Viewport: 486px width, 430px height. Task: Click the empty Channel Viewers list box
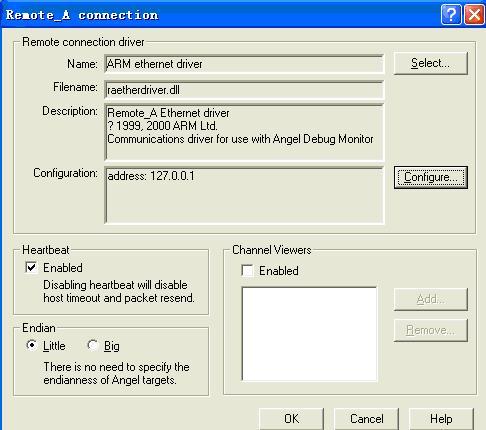309,334
